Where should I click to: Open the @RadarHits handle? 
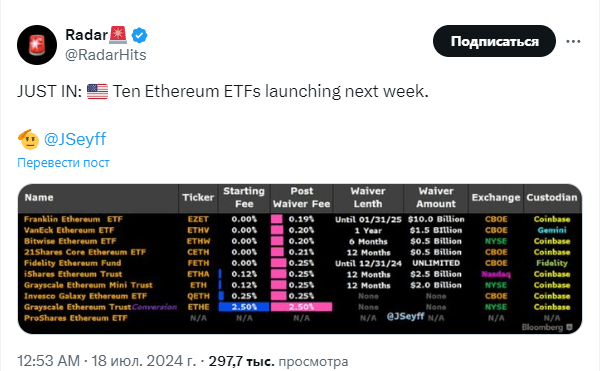[106, 55]
